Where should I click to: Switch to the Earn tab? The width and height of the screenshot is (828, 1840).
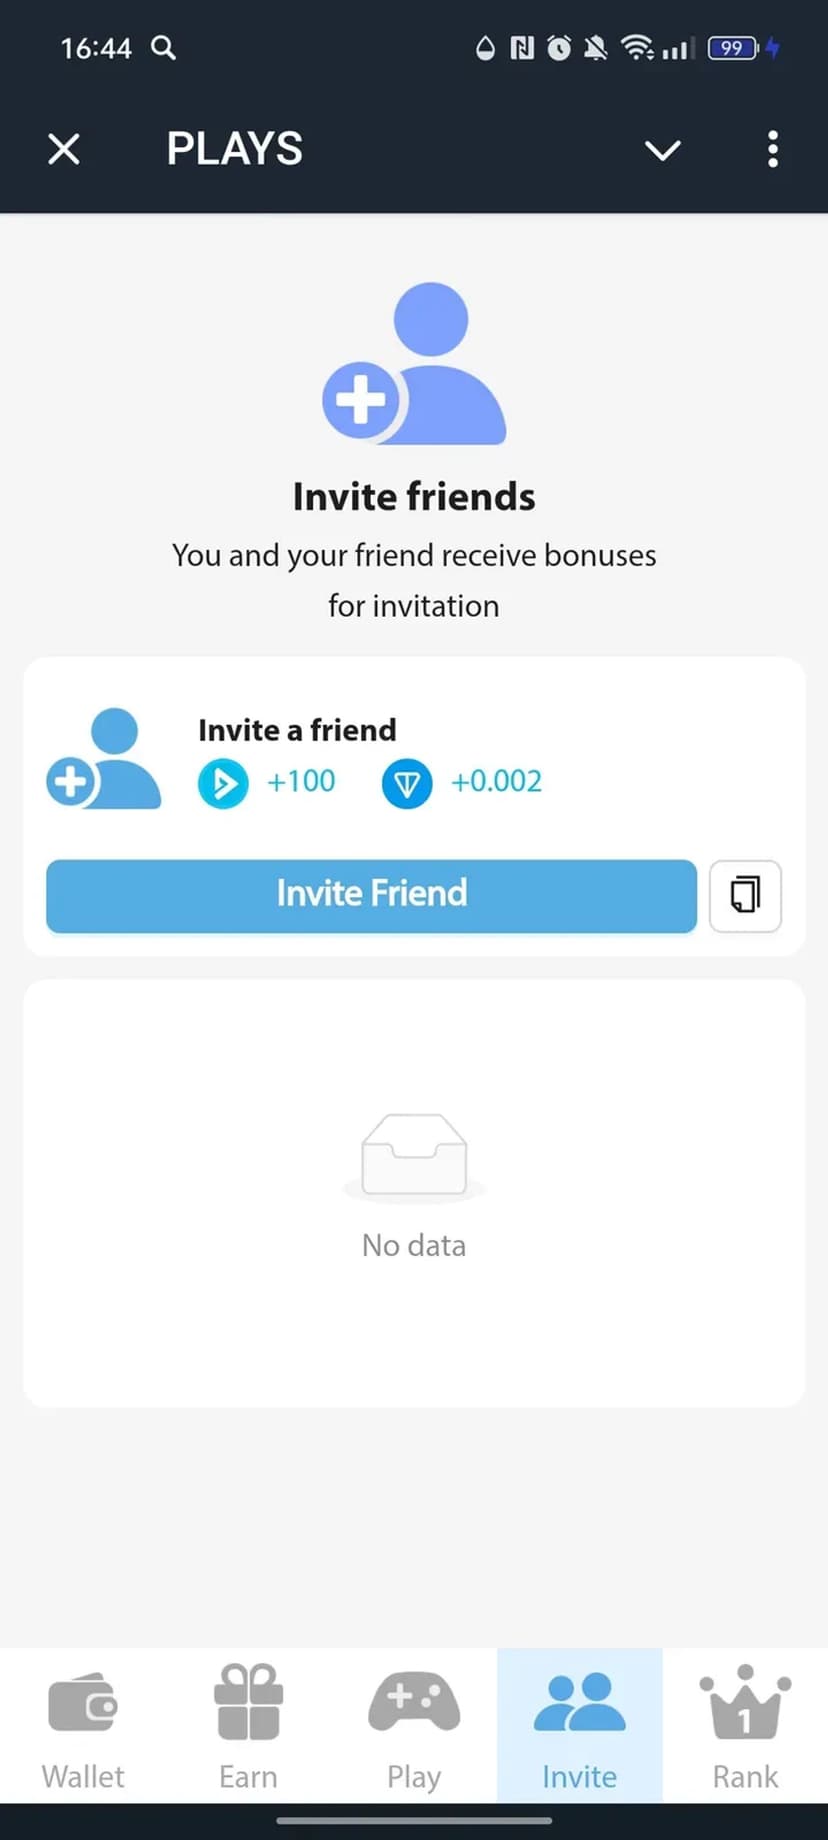pos(248,1726)
